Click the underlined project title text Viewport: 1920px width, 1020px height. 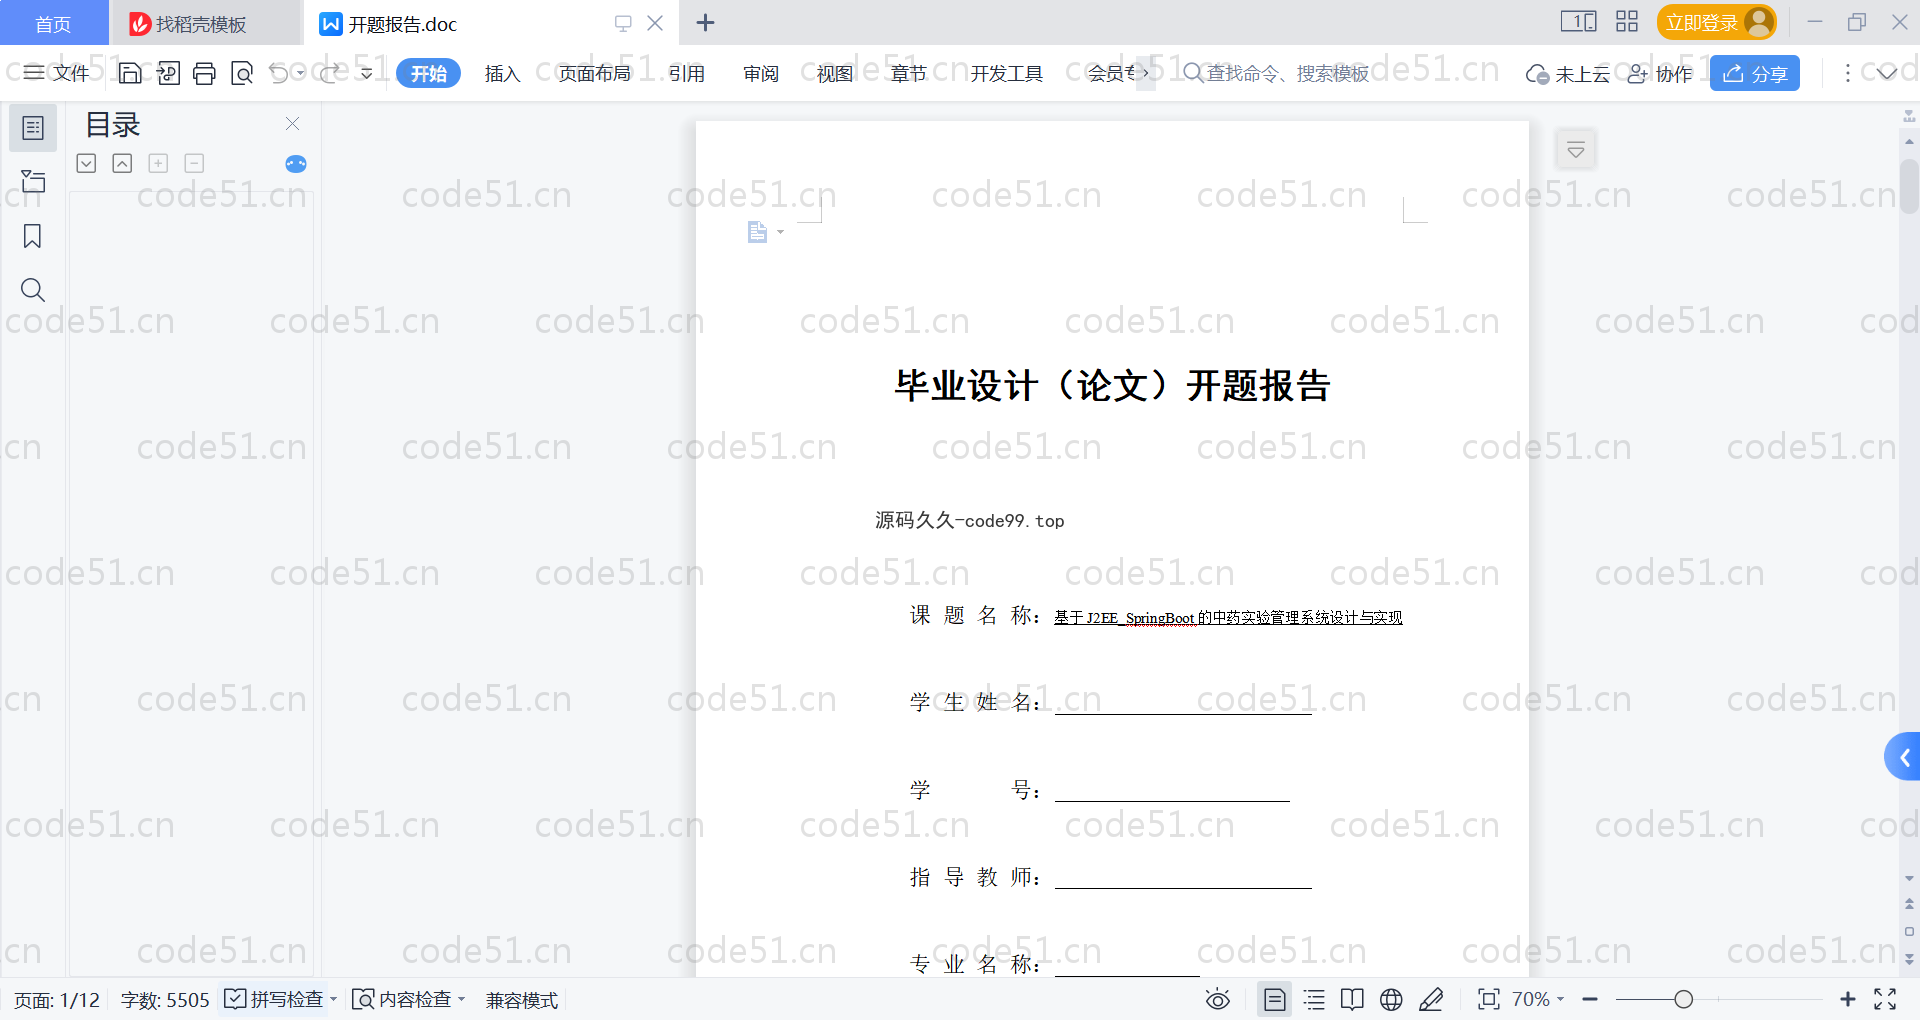pos(1228,618)
